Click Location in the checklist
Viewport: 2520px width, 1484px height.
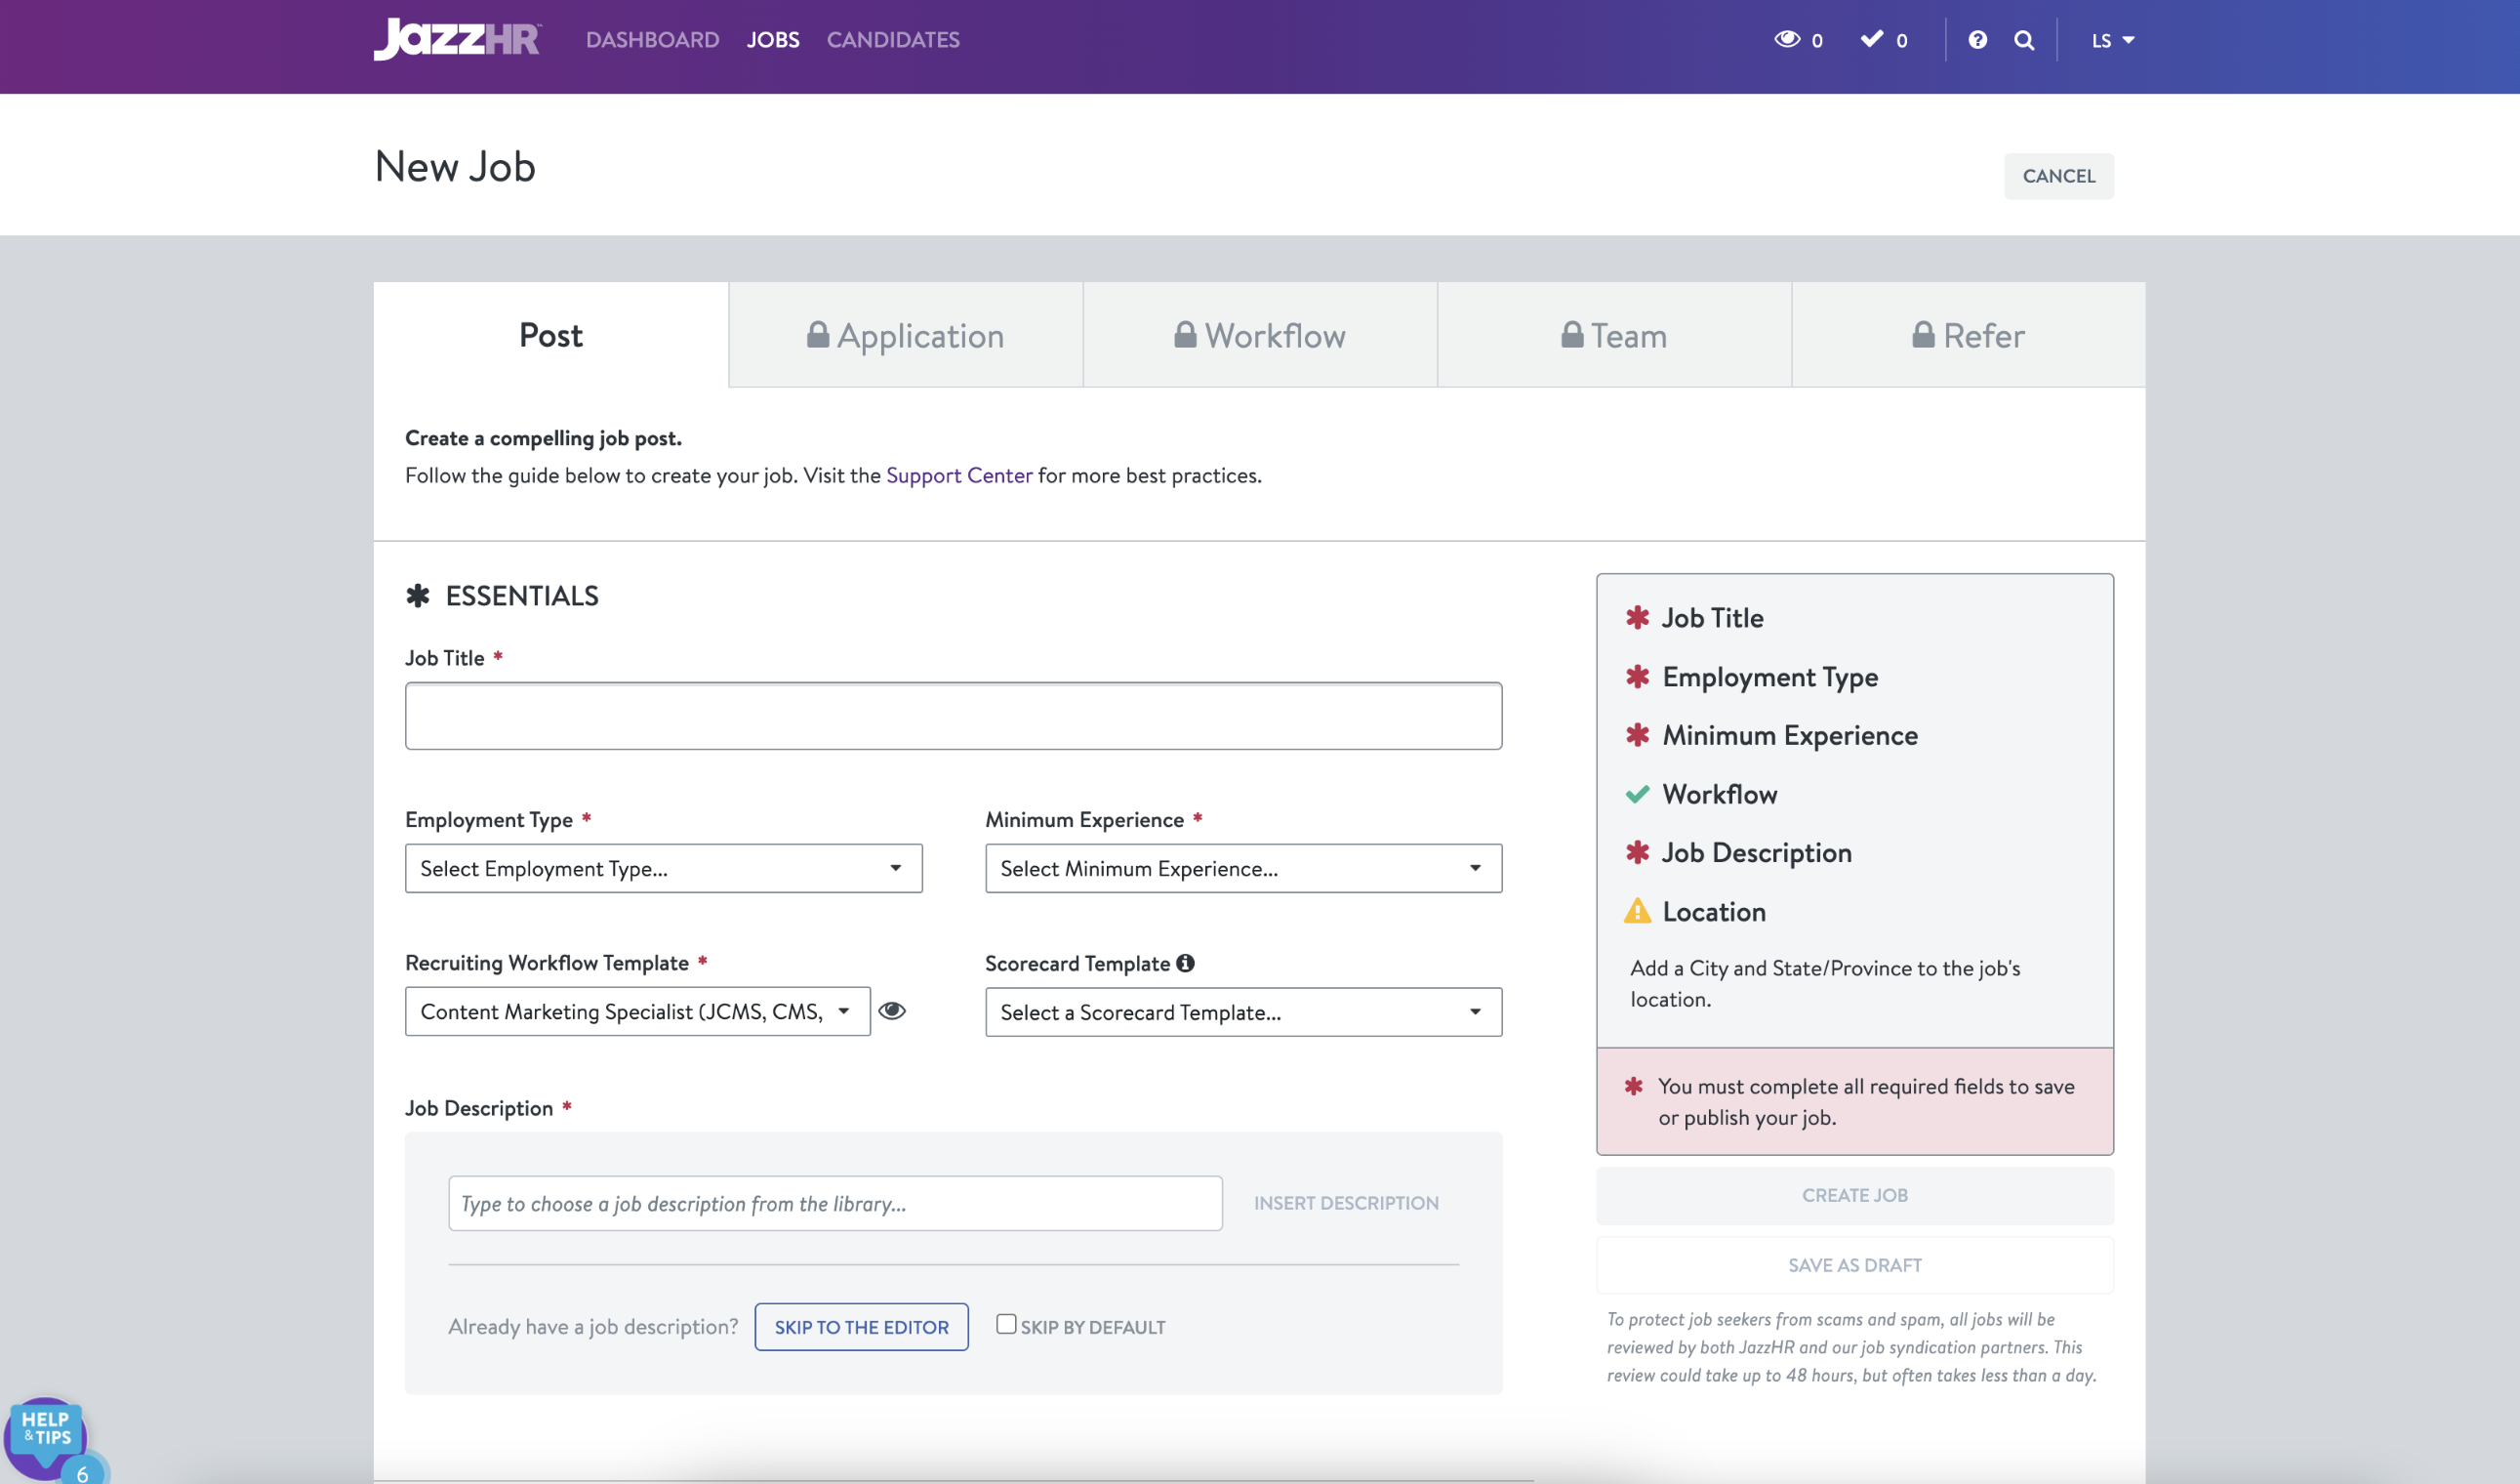coord(1714,912)
